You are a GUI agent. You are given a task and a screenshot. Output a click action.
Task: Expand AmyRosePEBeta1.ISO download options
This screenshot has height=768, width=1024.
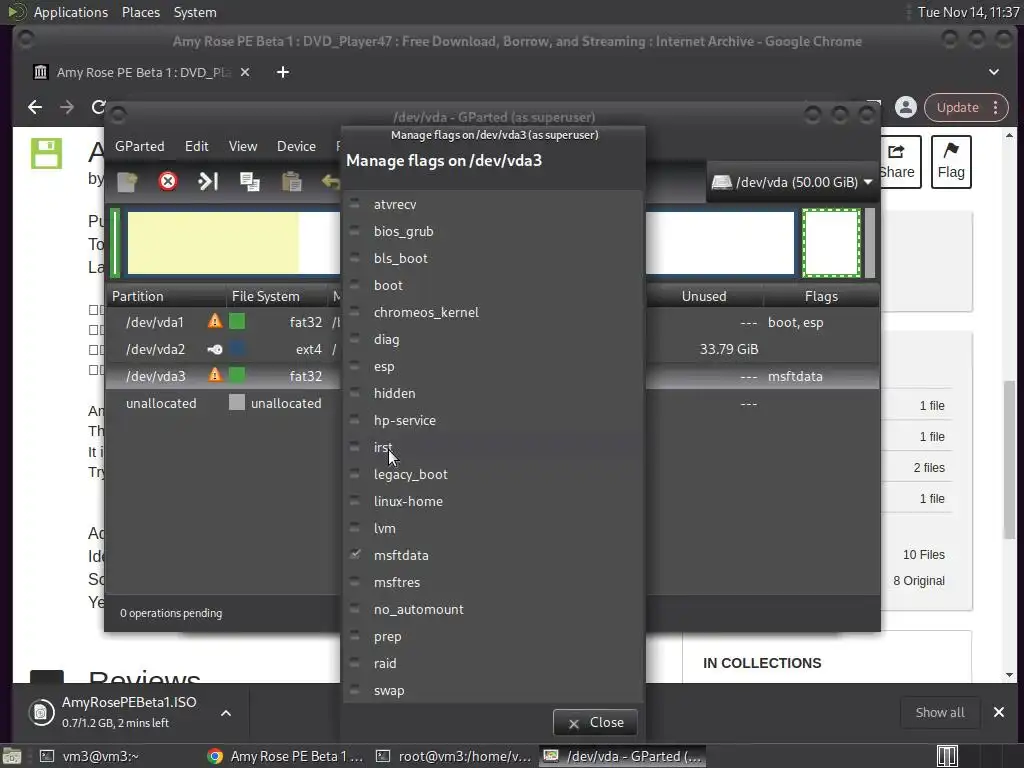coord(226,713)
